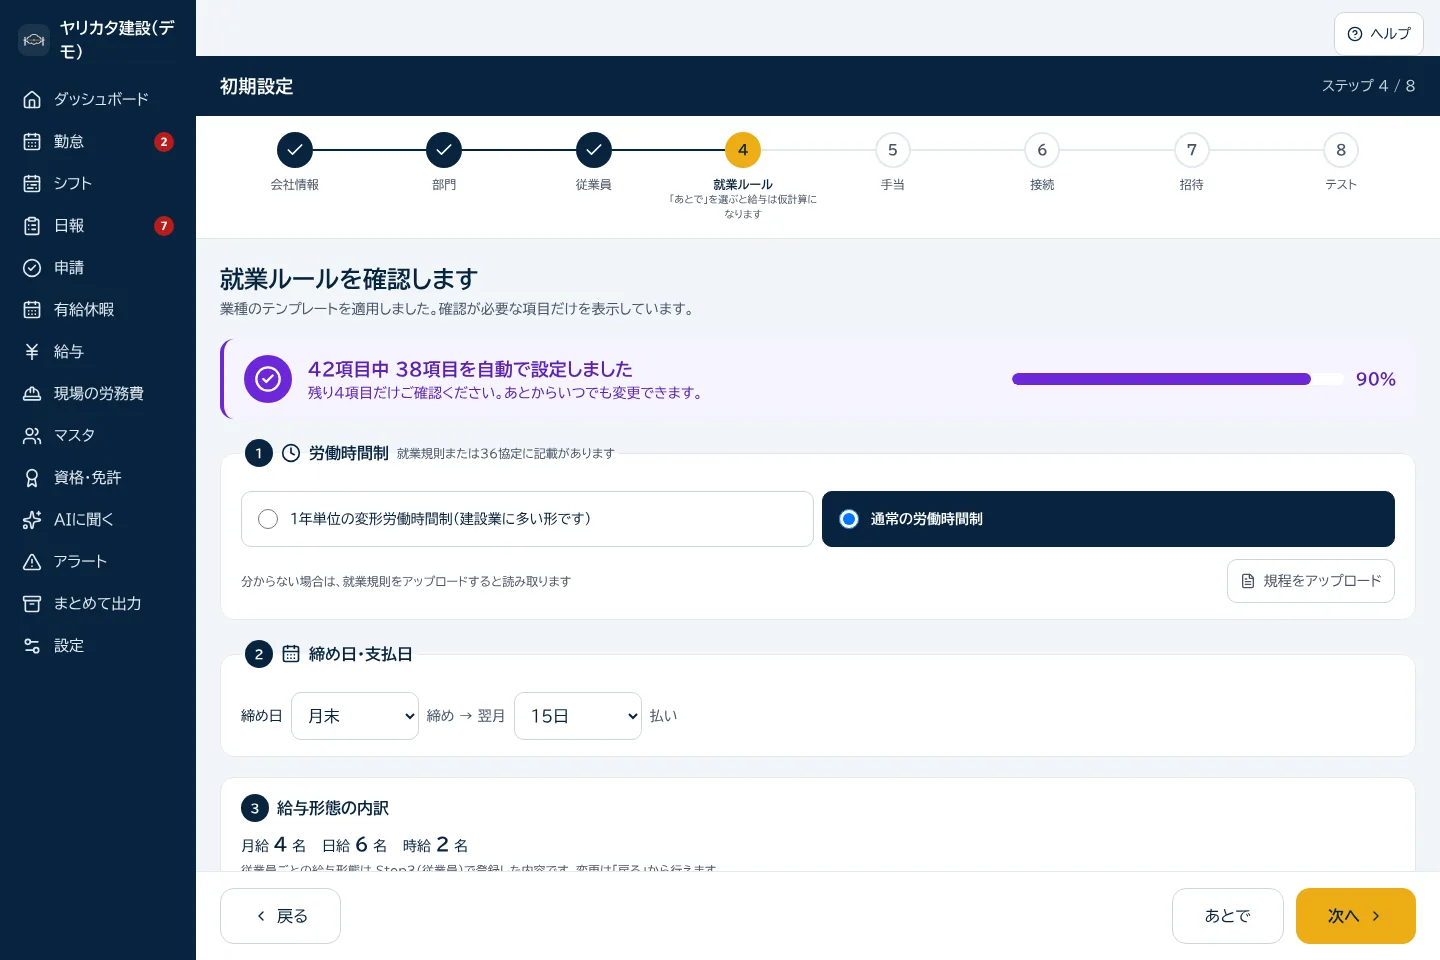Click the 勤怠 calendar icon
This screenshot has height=960, width=1440.
32,141
